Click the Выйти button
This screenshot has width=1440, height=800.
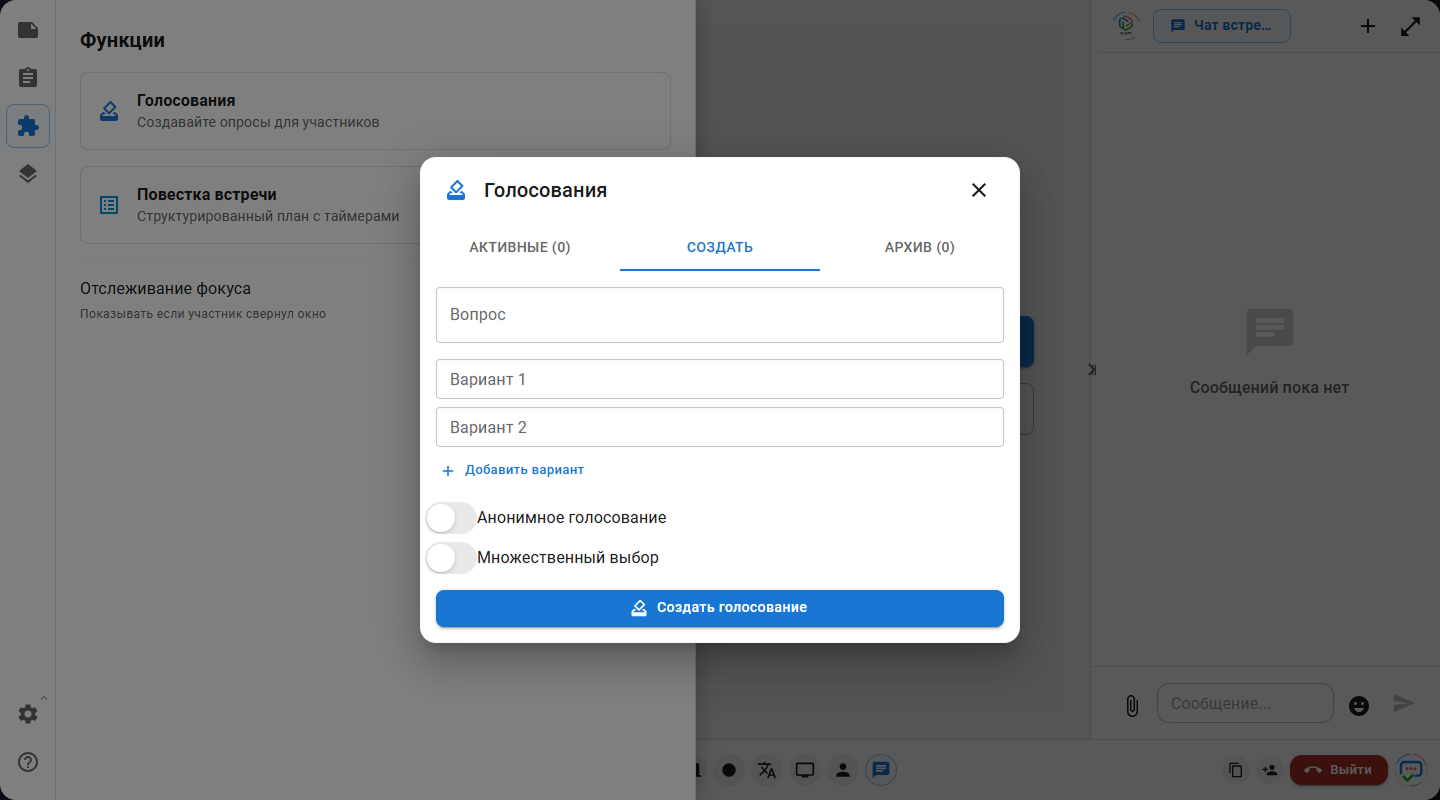[x=1339, y=770]
